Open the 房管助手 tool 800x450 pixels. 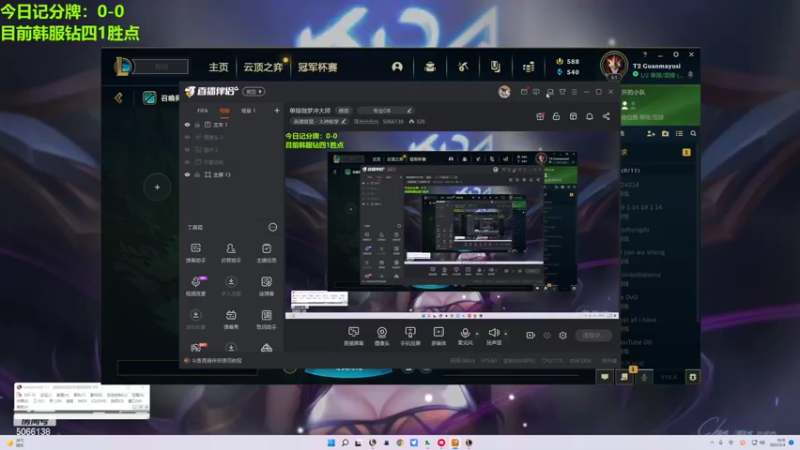[x=231, y=253]
